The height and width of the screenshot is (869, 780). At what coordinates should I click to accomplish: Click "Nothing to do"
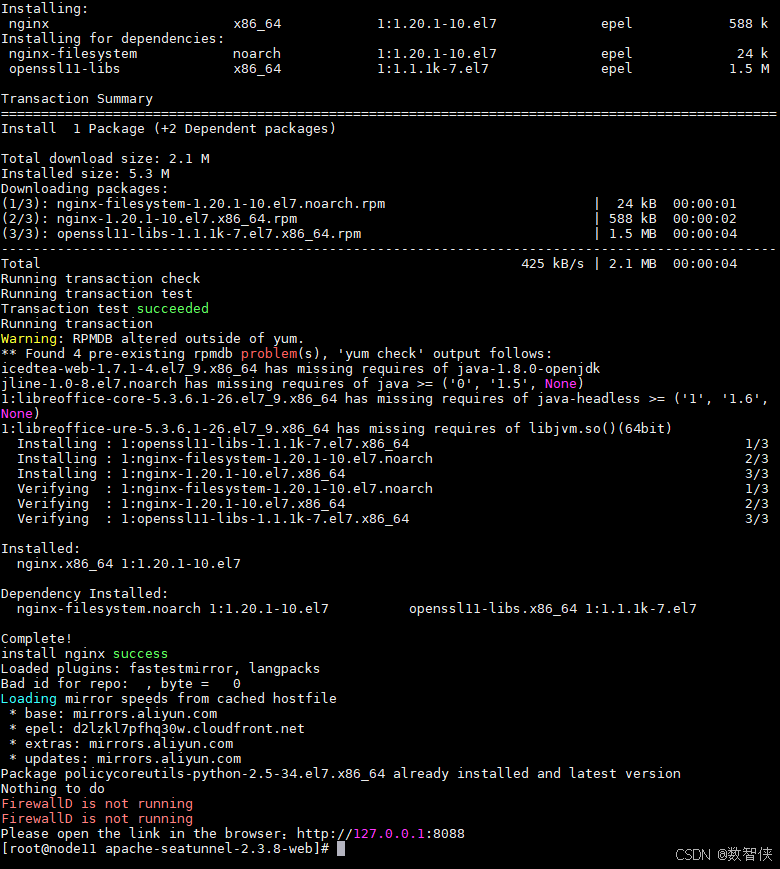click(53, 788)
